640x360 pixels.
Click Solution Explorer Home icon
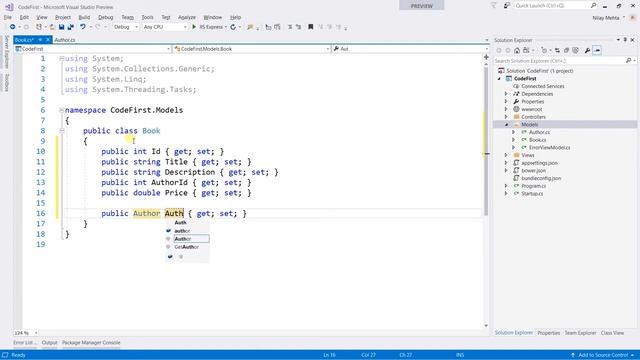(517, 50)
